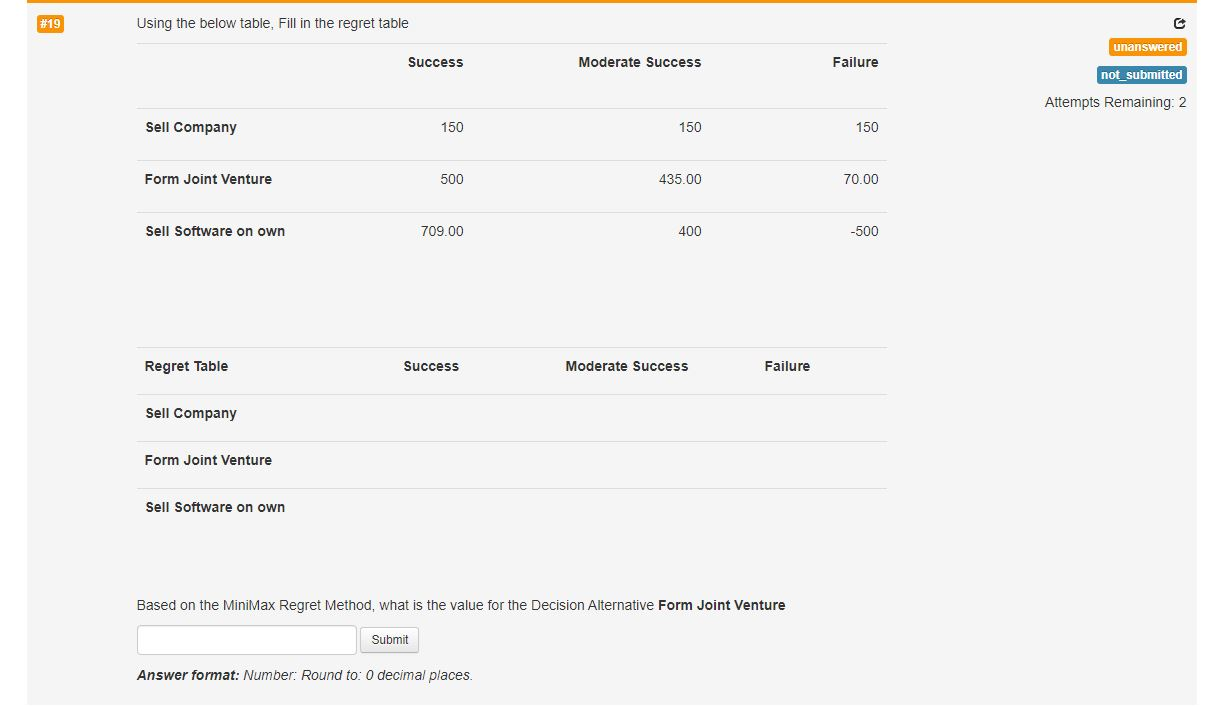The image size is (1230, 707).
Task: Click Moderate Success header in payoff table
Action: [640, 62]
